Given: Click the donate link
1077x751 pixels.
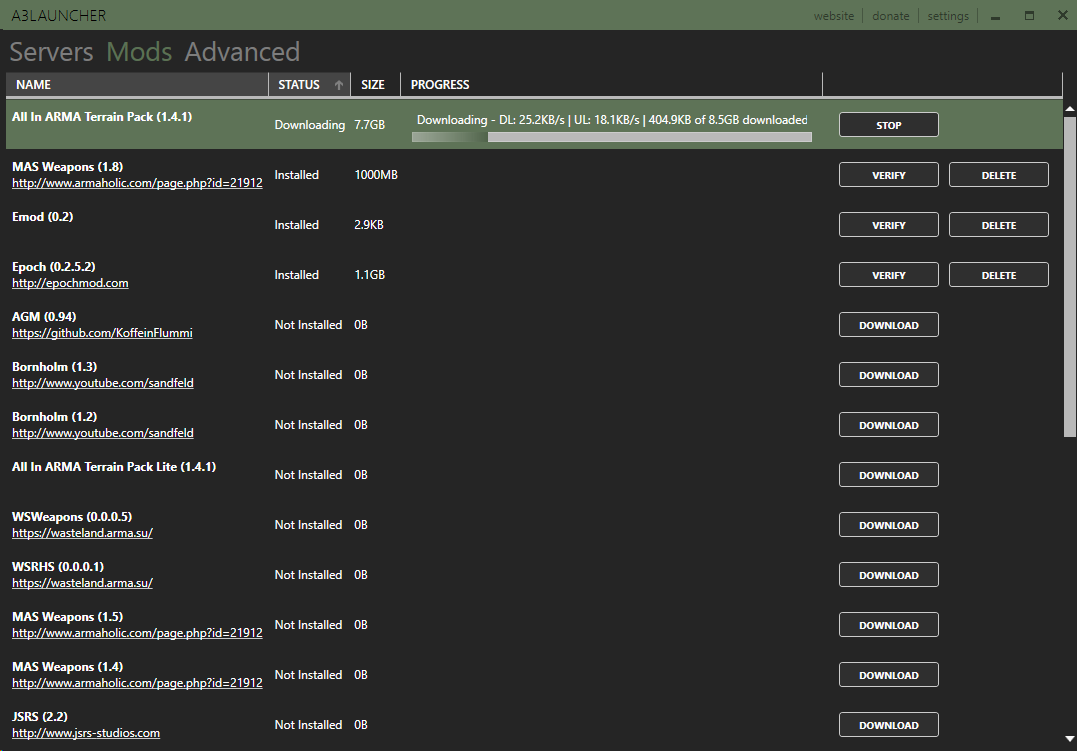Looking at the screenshot, I should pyautogui.click(x=891, y=16).
